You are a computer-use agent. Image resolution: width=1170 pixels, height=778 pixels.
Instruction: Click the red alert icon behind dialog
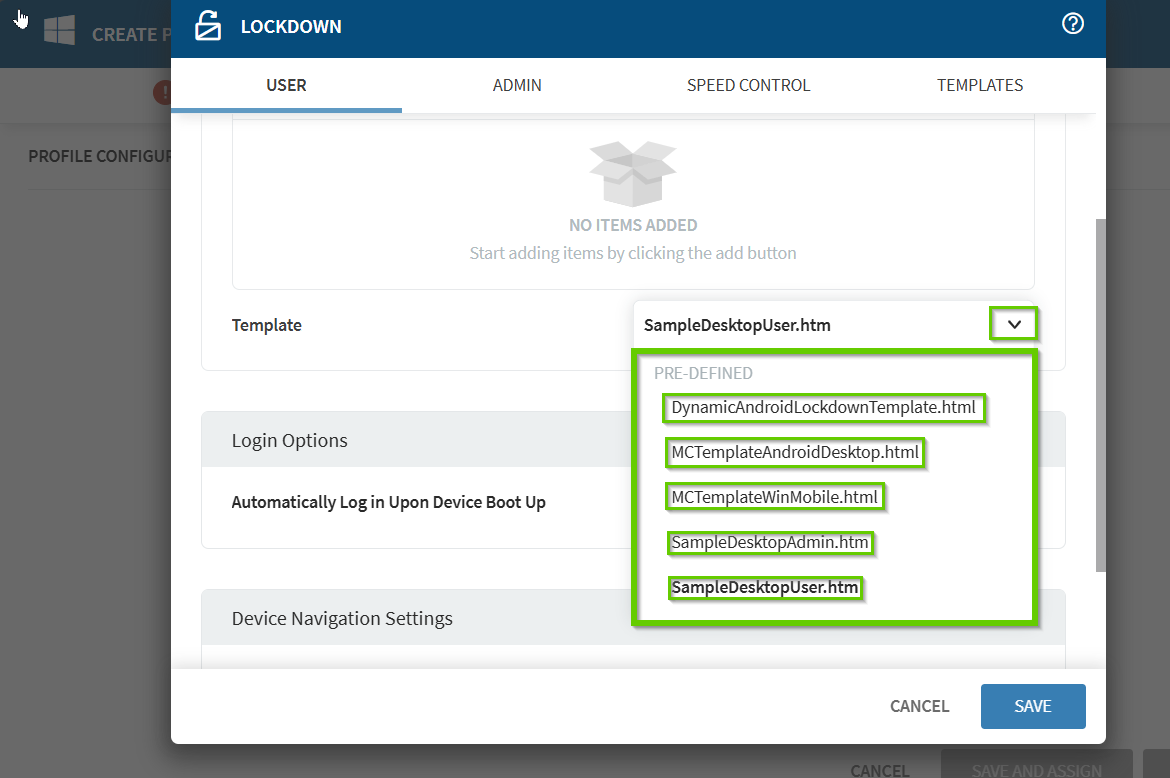point(162,93)
